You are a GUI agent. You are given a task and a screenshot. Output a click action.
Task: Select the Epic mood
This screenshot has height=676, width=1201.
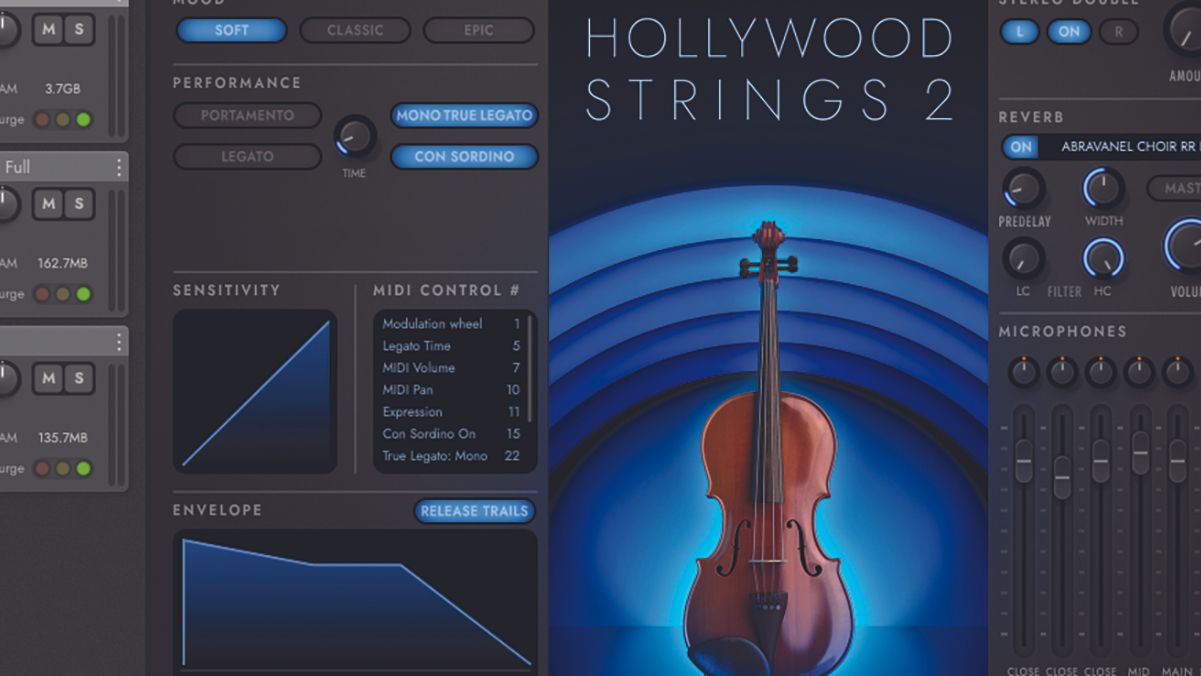point(479,30)
